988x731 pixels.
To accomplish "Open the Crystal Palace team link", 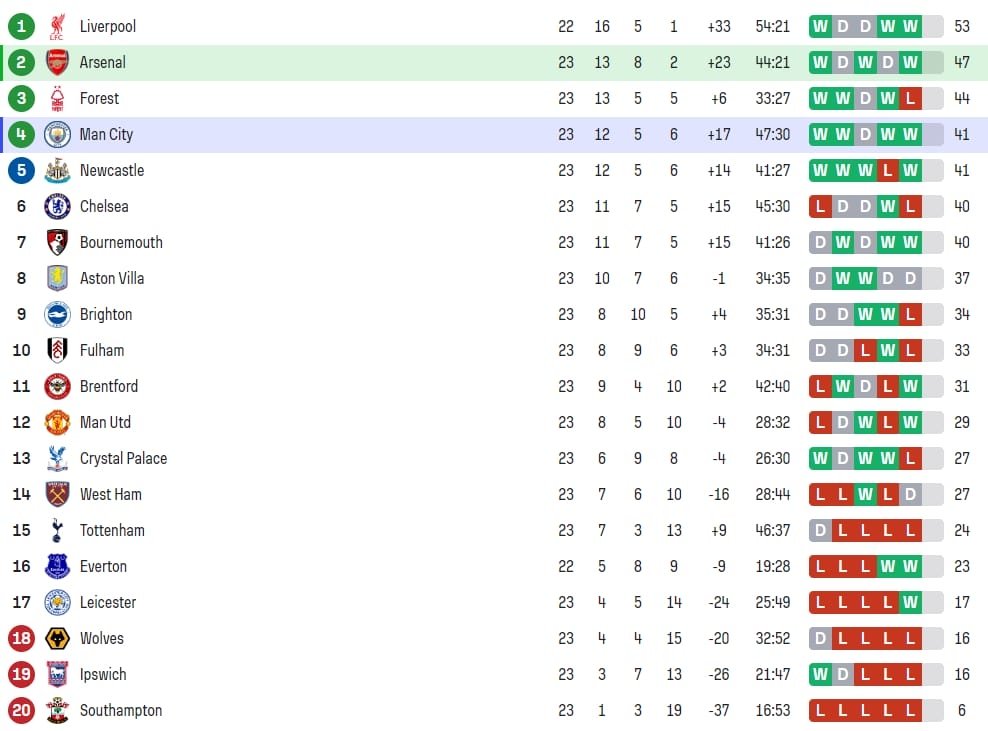I will coord(123,458).
